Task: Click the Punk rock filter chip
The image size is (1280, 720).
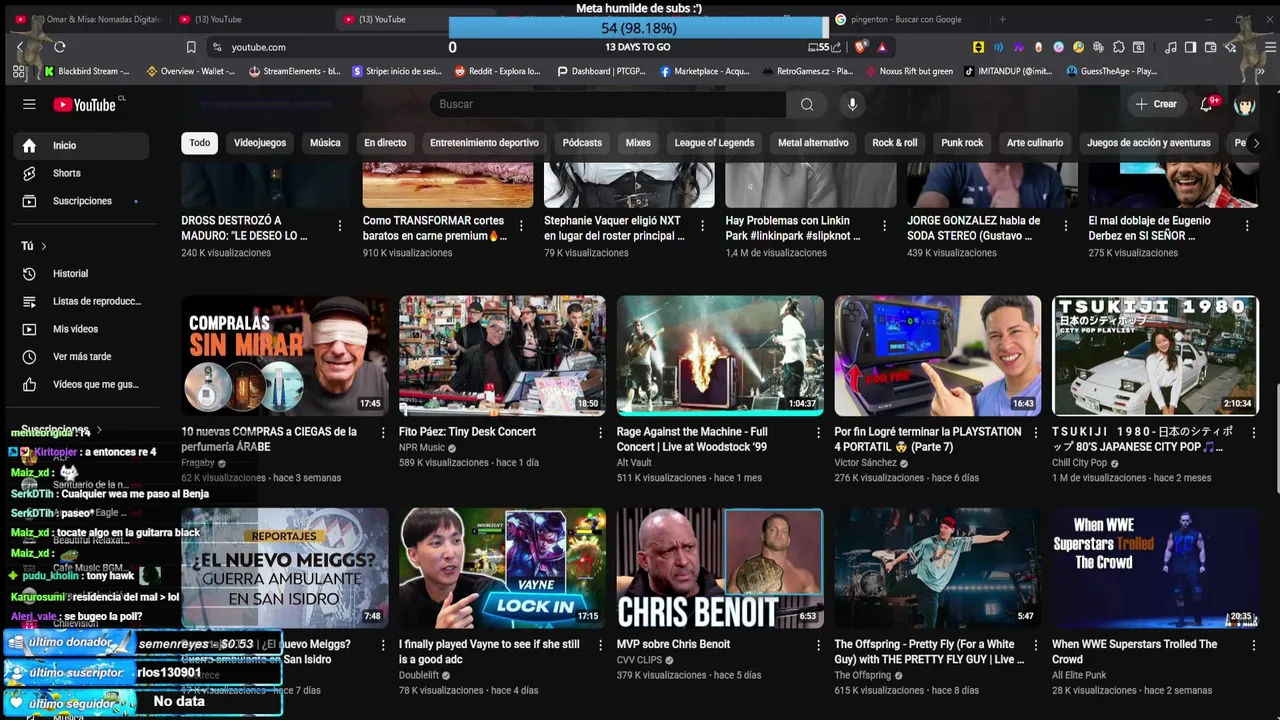Action: [x=962, y=143]
